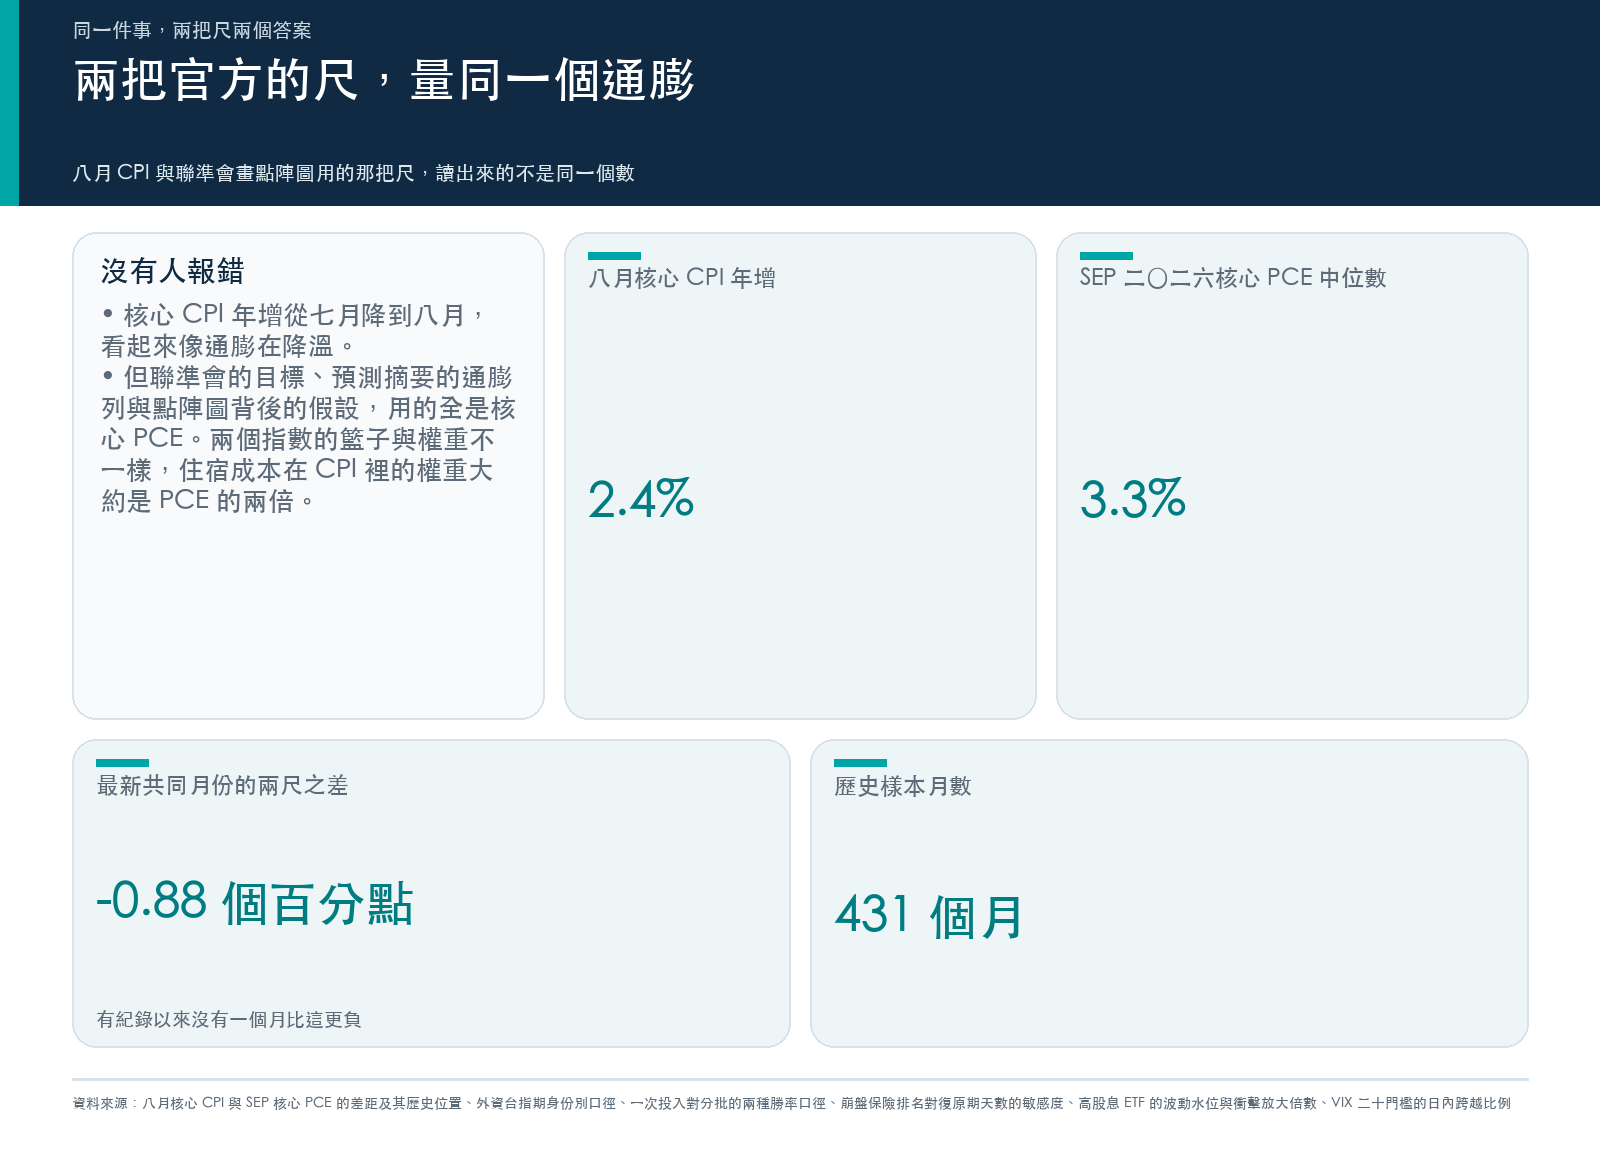The height and width of the screenshot is (1150, 1600).
Task: Click label 八月核心 CPI 年增
Action: pyautogui.click(x=682, y=278)
